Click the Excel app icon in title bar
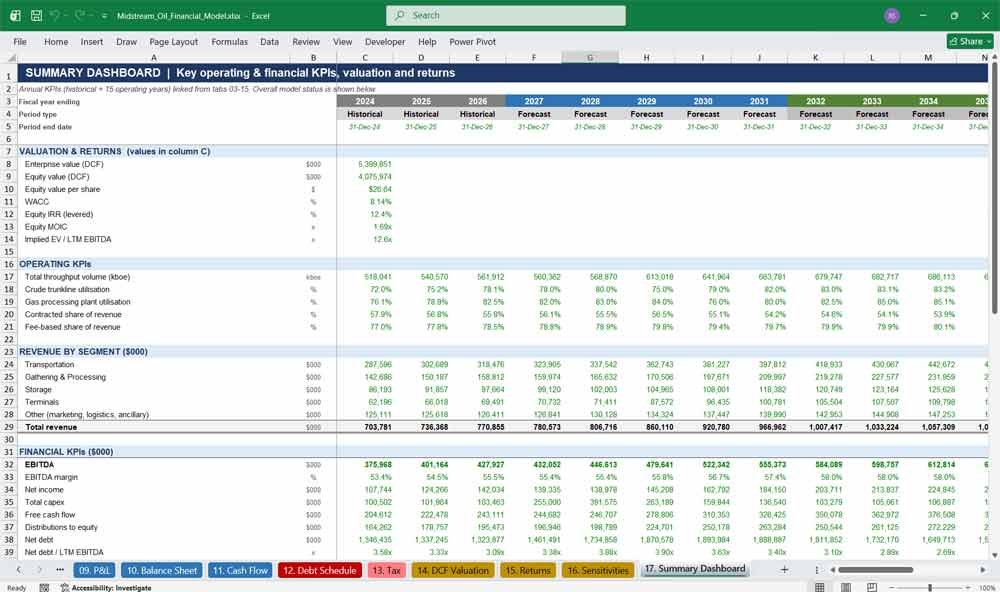The height and width of the screenshot is (592, 1000). (15, 15)
